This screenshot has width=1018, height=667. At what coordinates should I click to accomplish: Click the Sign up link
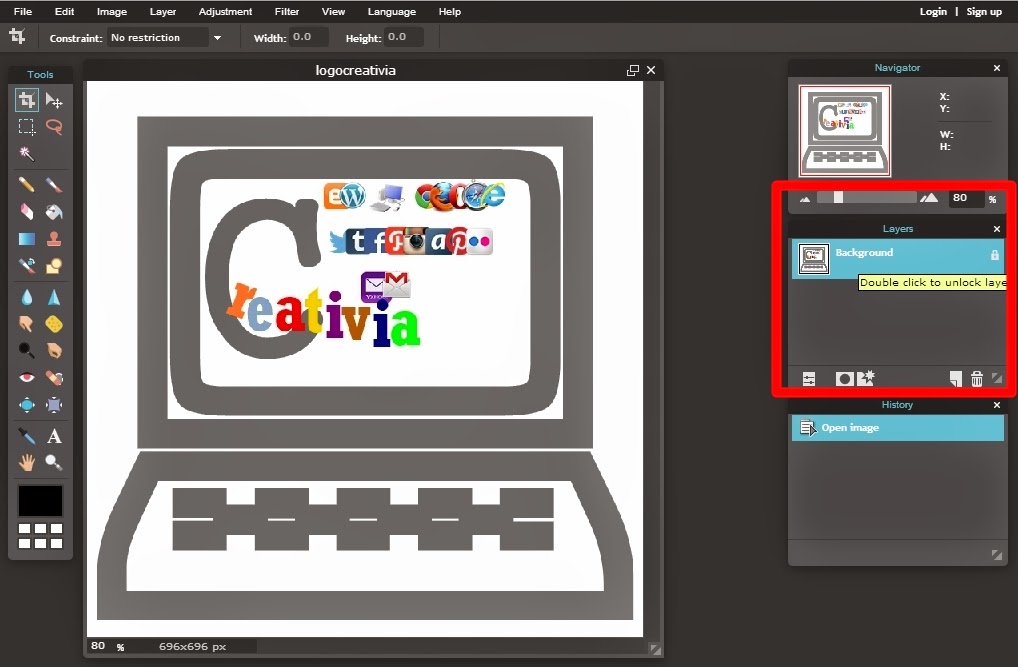tap(984, 12)
